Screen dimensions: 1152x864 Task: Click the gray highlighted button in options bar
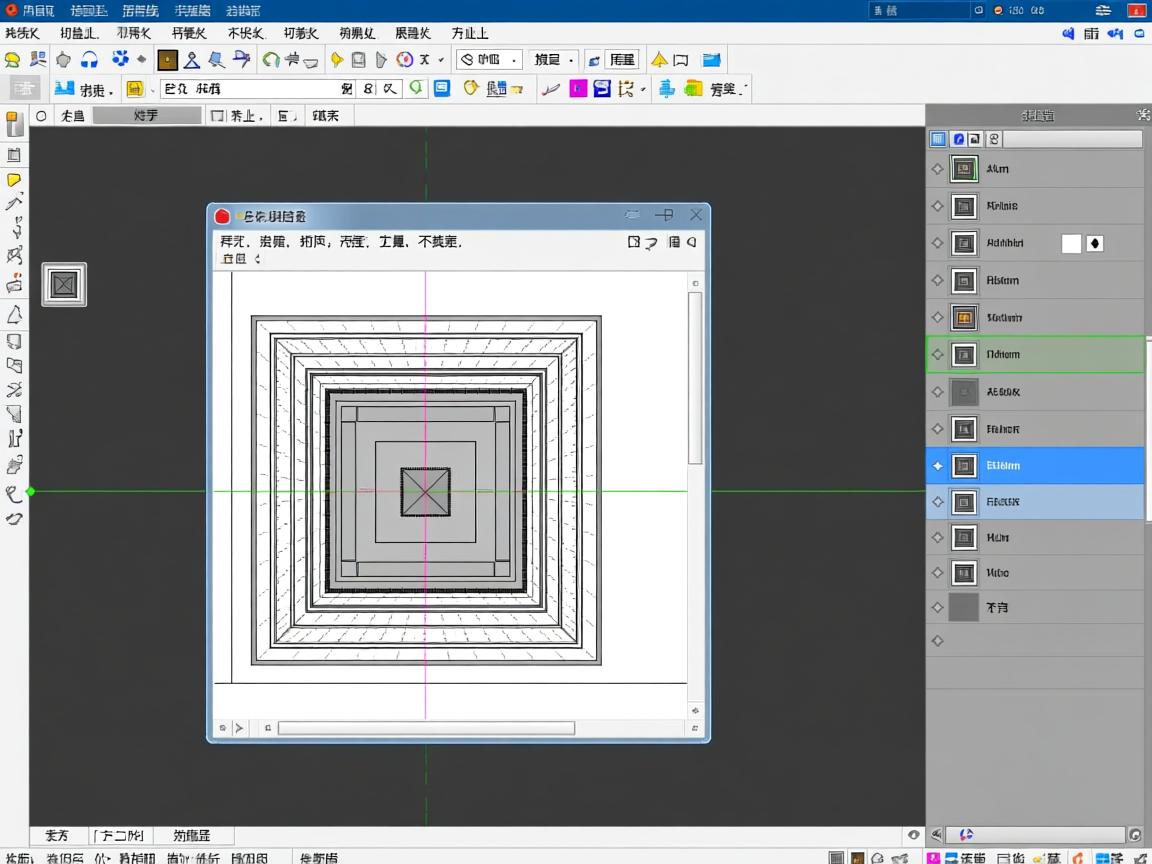pyautogui.click(x=147, y=116)
